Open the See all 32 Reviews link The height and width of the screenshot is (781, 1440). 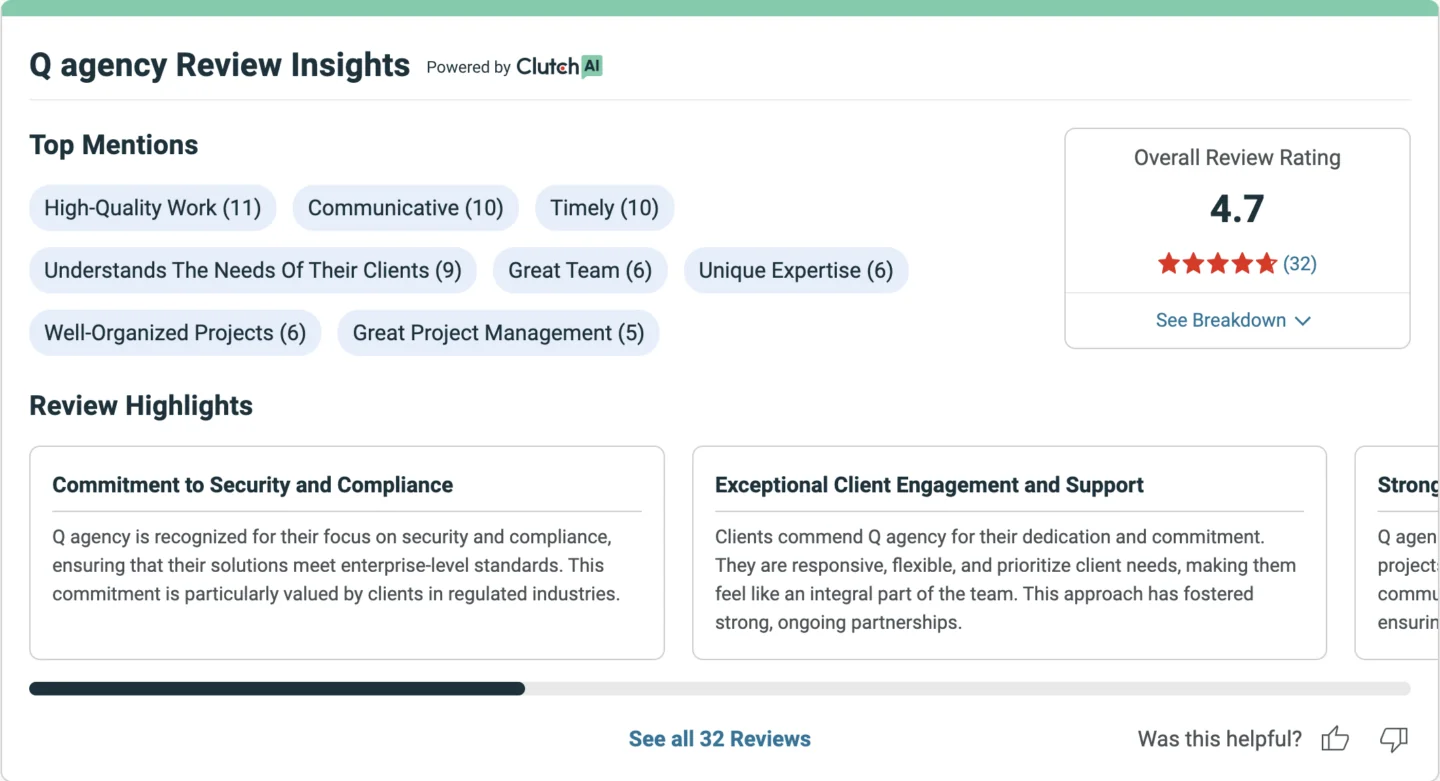pyautogui.click(x=720, y=739)
